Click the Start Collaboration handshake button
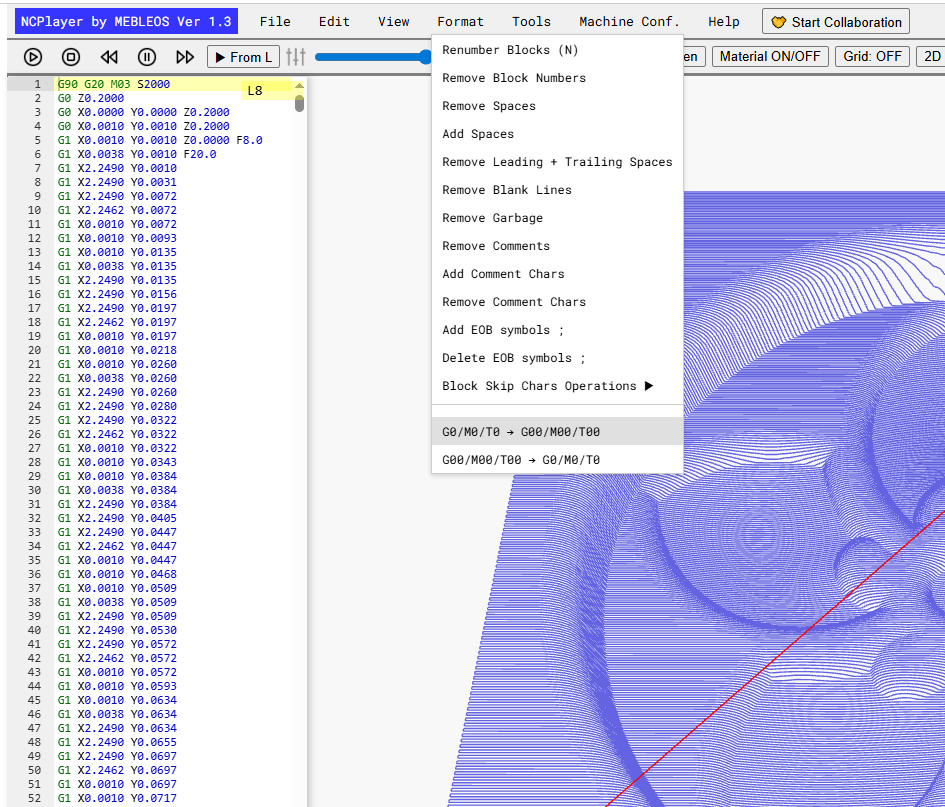945x807 pixels. pos(836,22)
